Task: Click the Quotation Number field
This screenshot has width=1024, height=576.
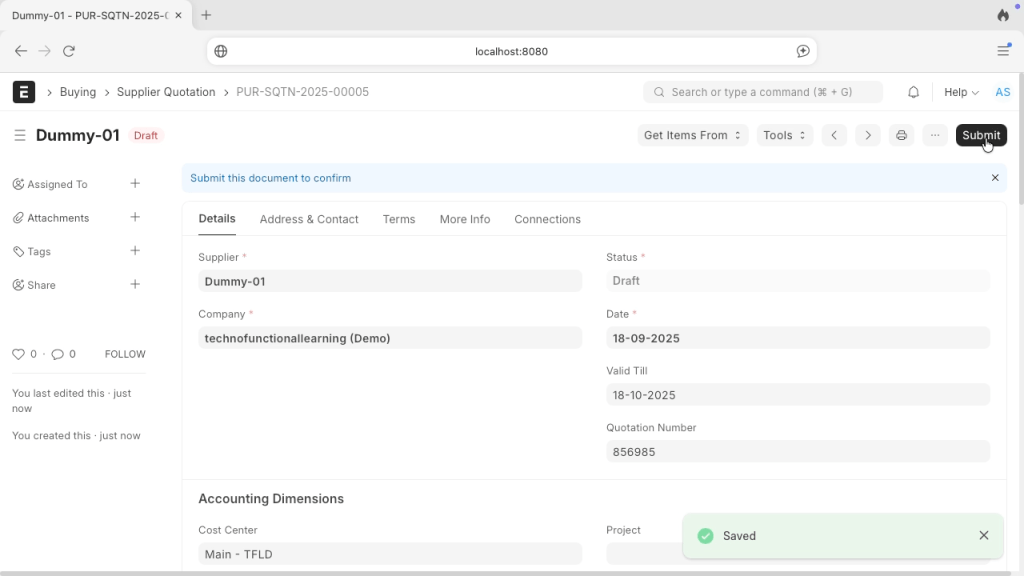Action: 797,452
